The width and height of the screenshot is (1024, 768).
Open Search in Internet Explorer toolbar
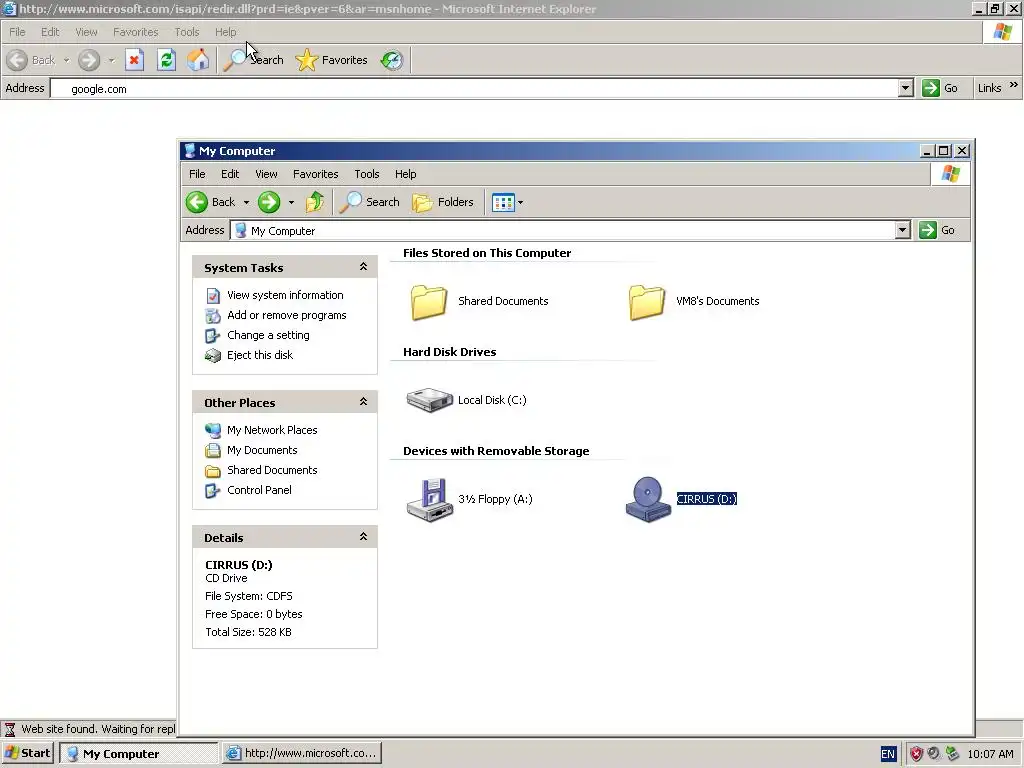[x=253, y=60]
